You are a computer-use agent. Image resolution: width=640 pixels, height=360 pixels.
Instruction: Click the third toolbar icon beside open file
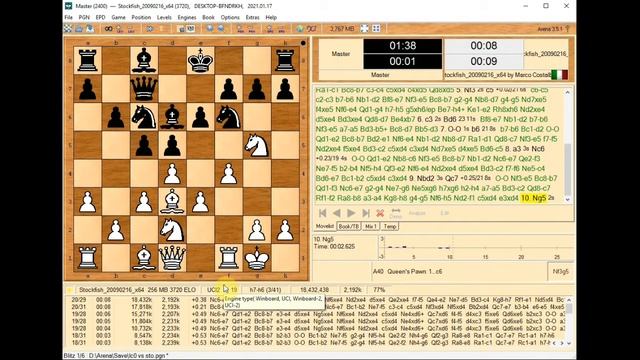tap(89, 29)
